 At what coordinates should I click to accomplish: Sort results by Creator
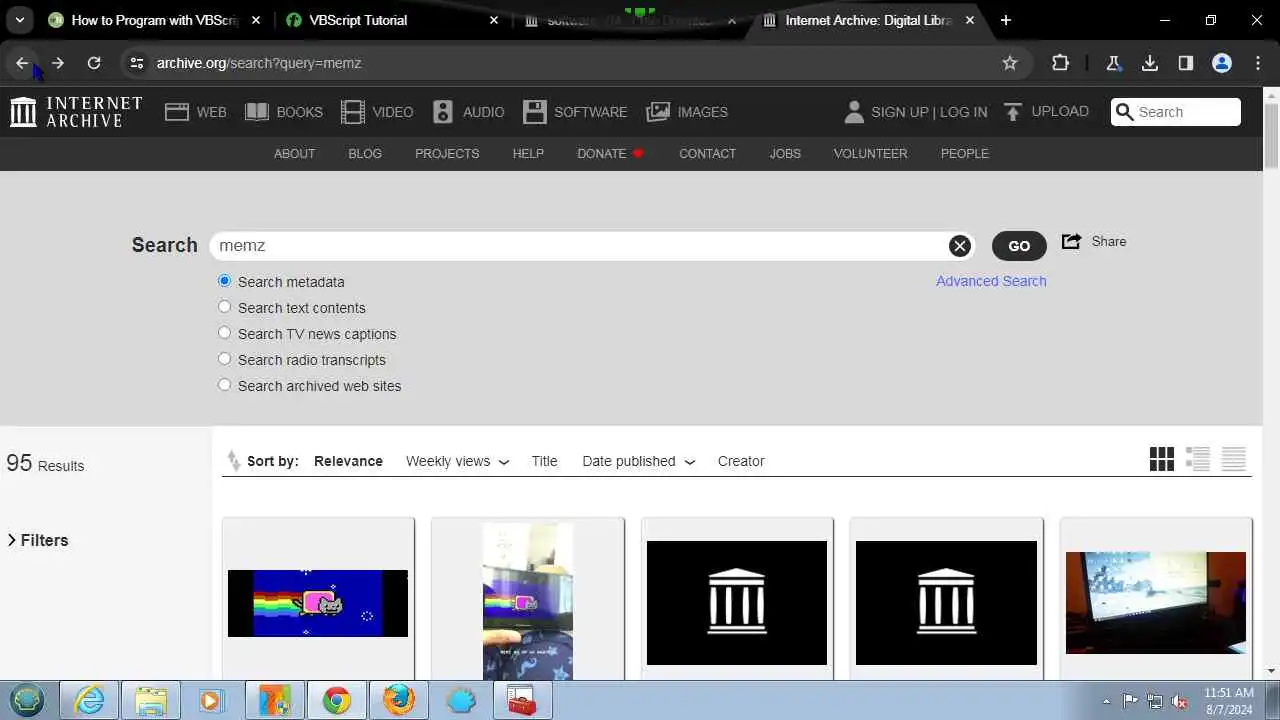[741, 461]
